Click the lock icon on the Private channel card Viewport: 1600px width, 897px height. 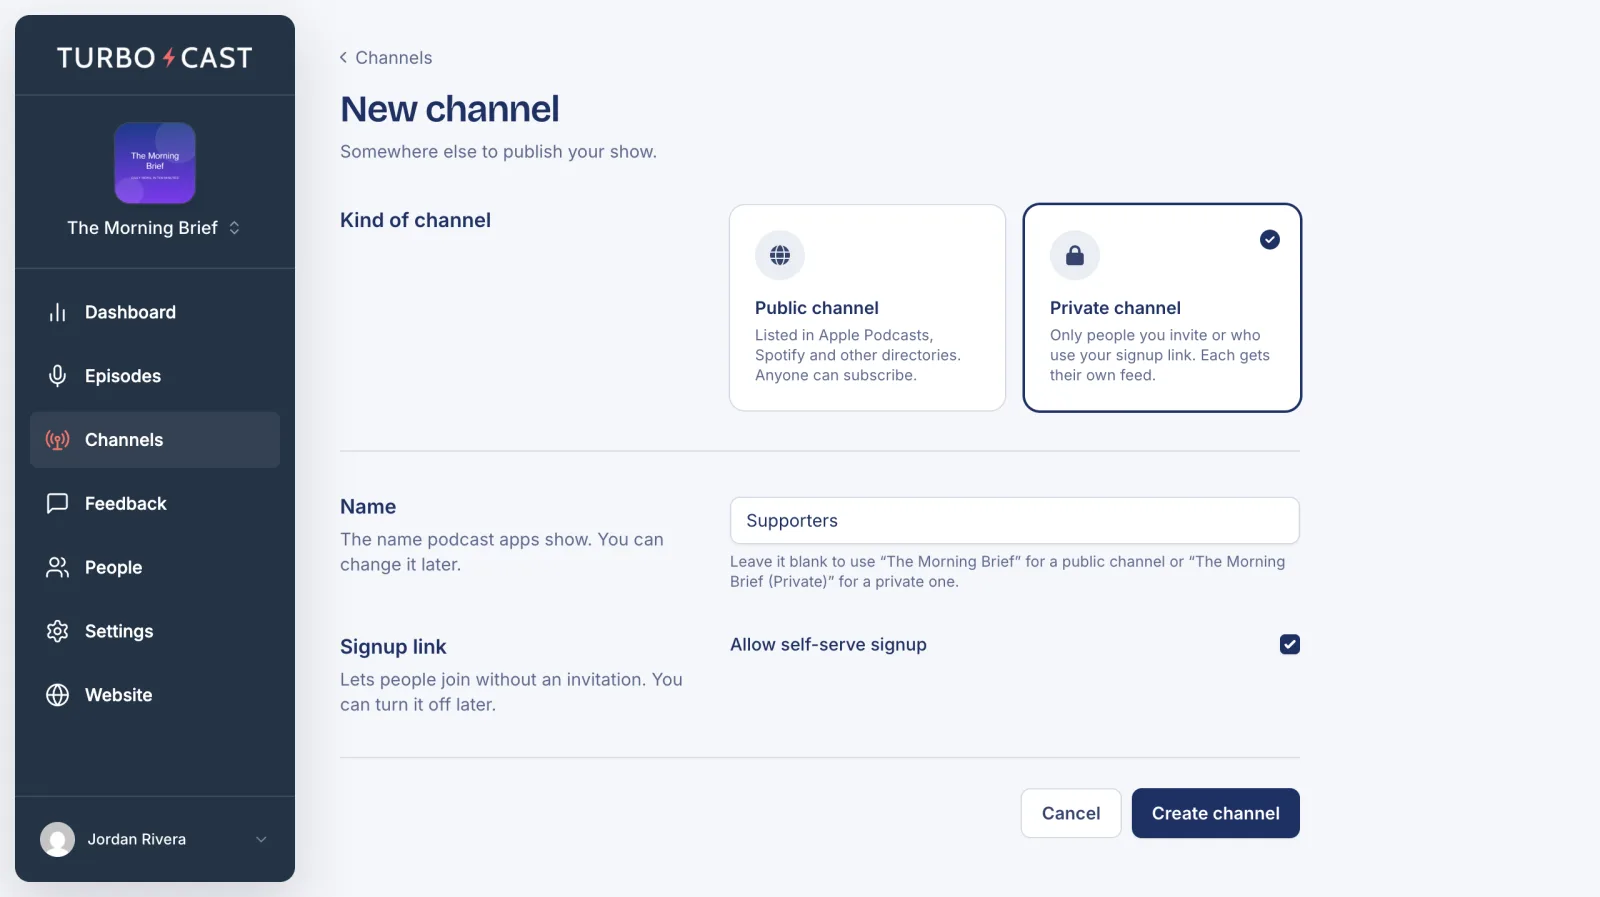pyautogui.click(x=1075, y=255)
